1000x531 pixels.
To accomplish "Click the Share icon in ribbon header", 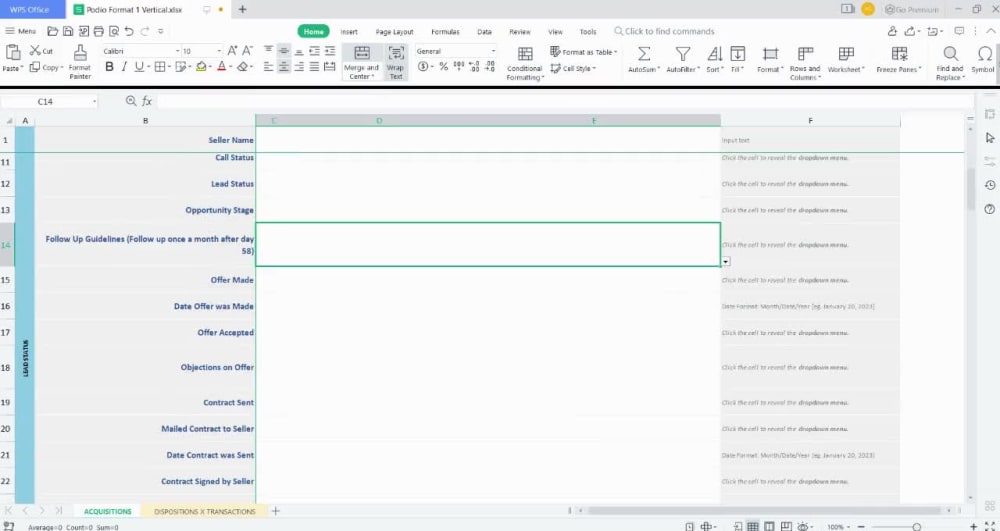I will coord(911,31).
